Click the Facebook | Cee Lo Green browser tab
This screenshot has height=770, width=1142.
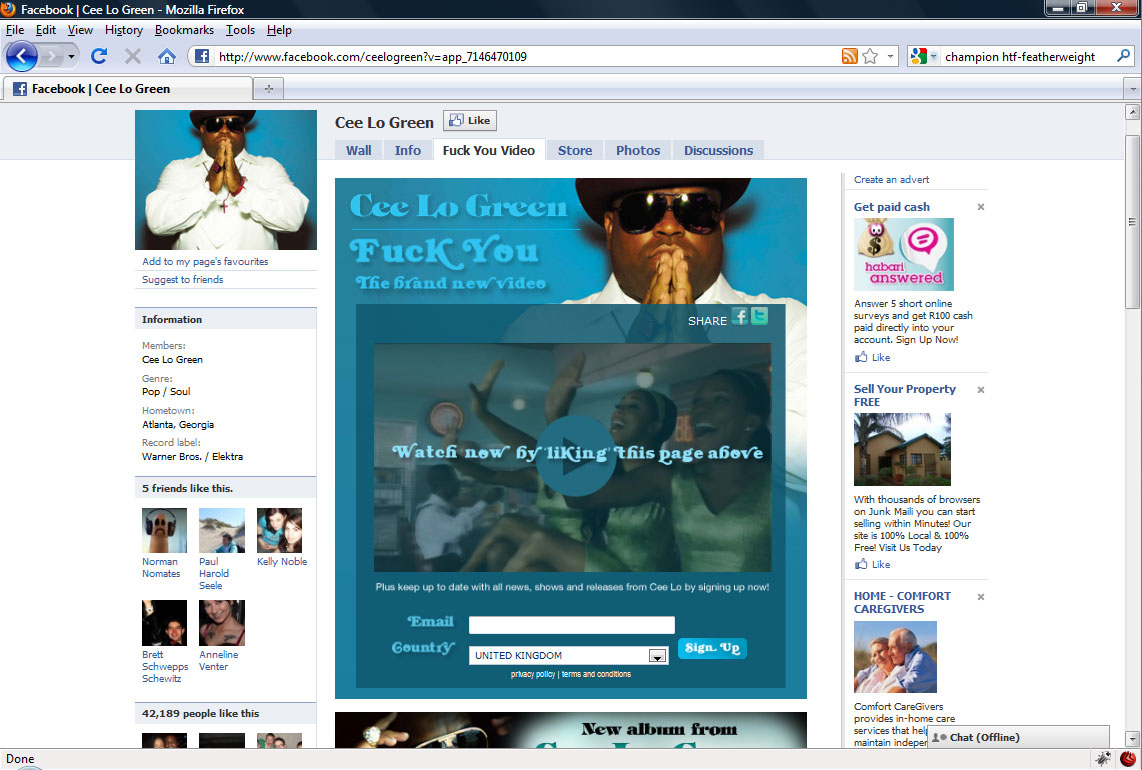(127, 89)
